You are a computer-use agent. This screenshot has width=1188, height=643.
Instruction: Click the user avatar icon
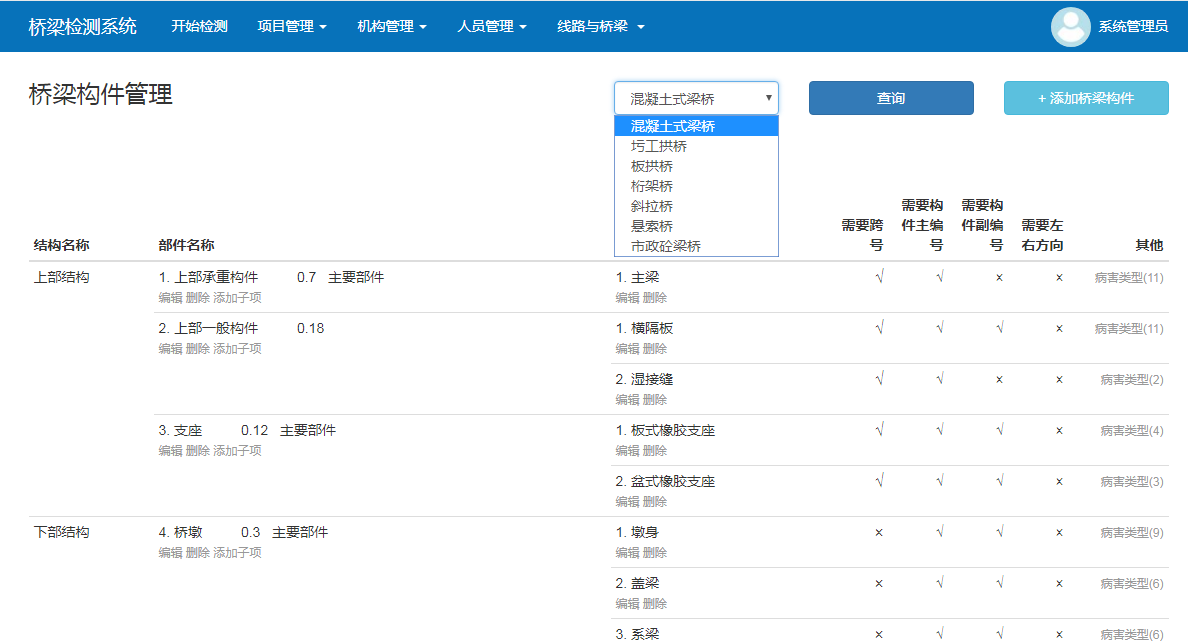(x=1070, y=27)
